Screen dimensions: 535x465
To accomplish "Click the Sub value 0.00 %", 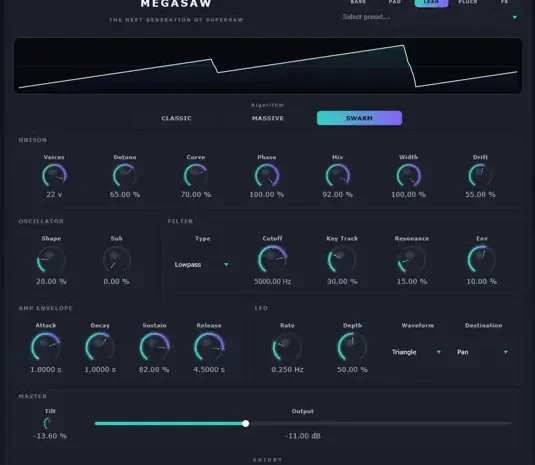I will (x=116, y=281).
